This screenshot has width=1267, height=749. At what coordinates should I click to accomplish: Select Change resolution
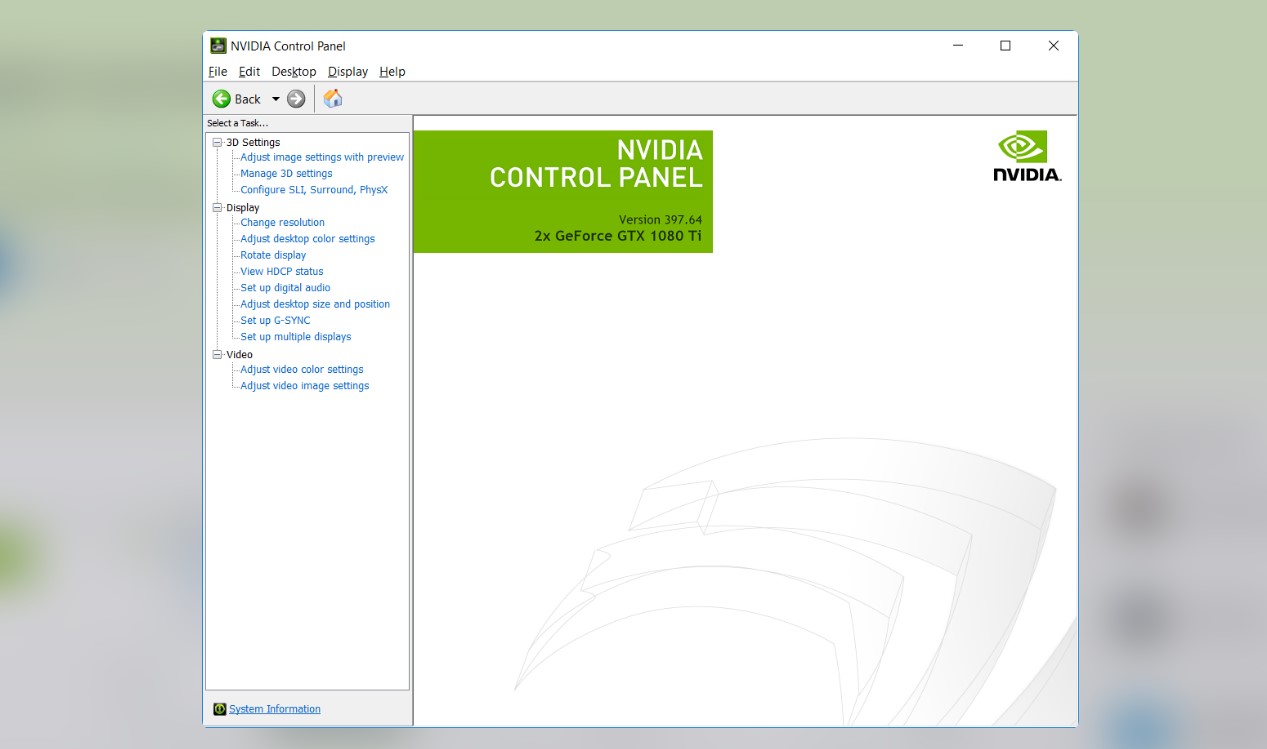(x=282, y=223)
